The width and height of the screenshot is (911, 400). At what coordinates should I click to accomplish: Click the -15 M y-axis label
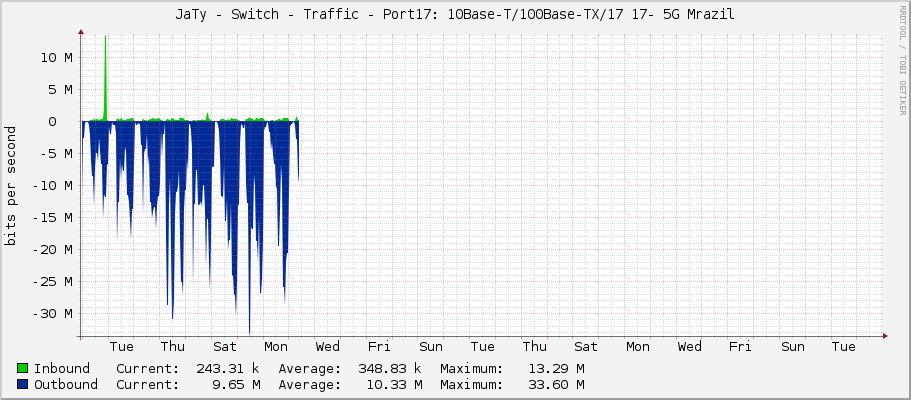pos(52,217)
